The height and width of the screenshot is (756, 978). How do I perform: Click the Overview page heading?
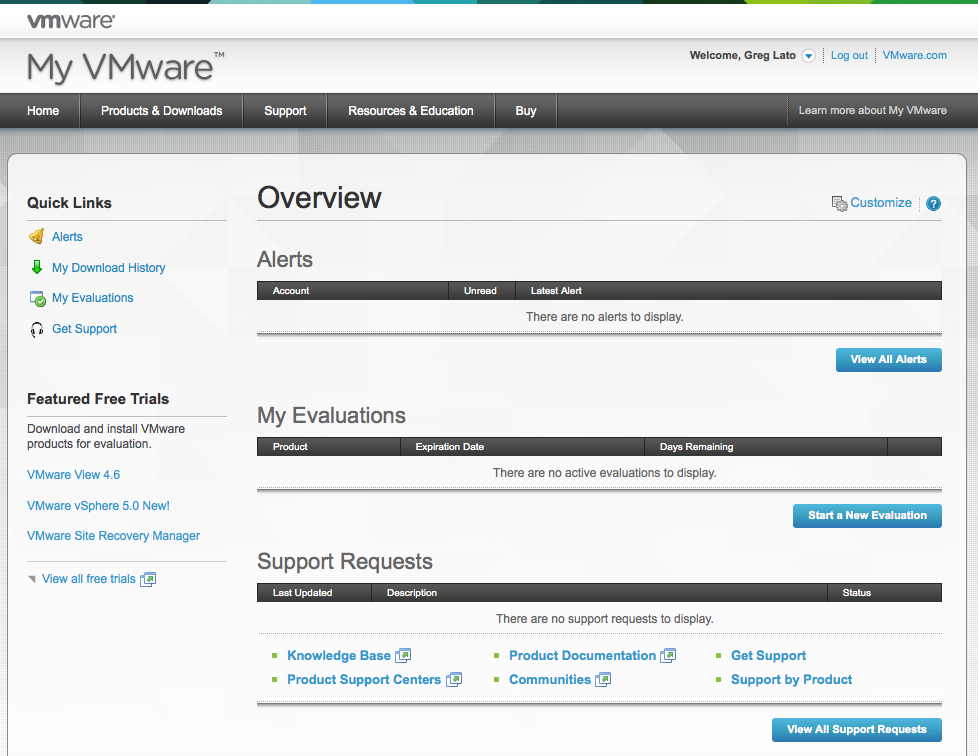(319, 198)
